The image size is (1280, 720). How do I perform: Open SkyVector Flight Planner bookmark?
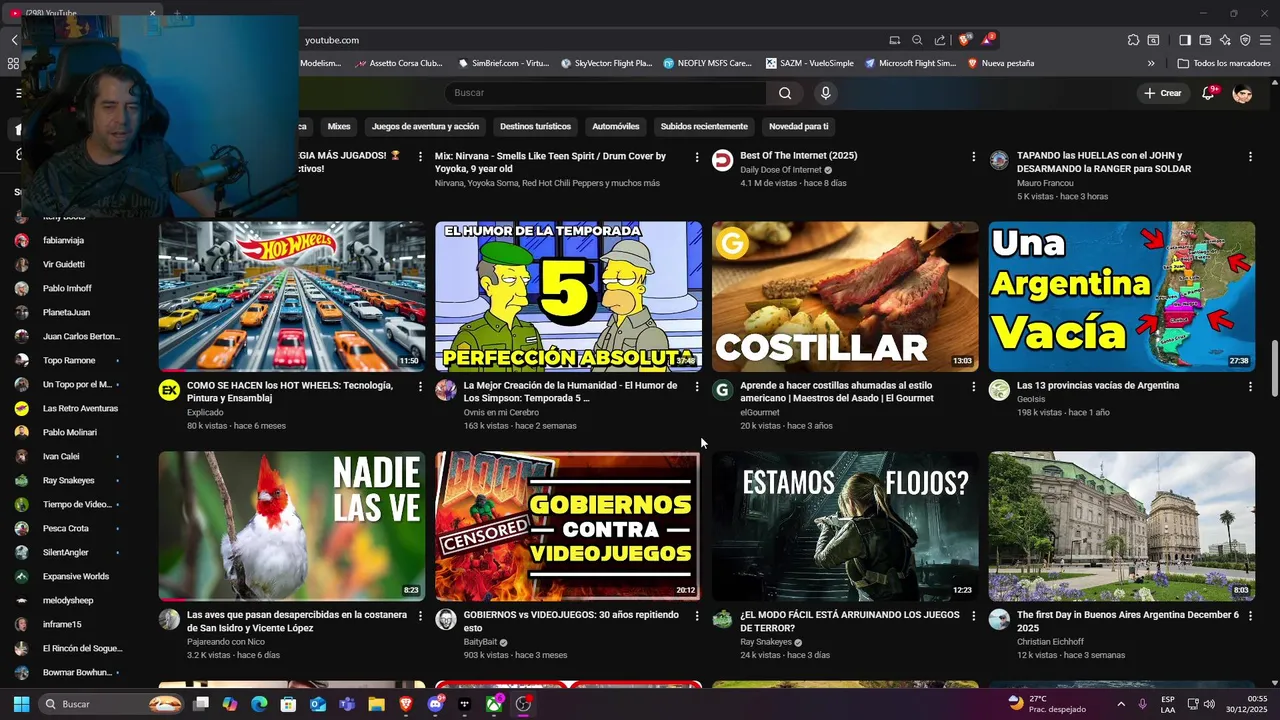click(606, 63)
